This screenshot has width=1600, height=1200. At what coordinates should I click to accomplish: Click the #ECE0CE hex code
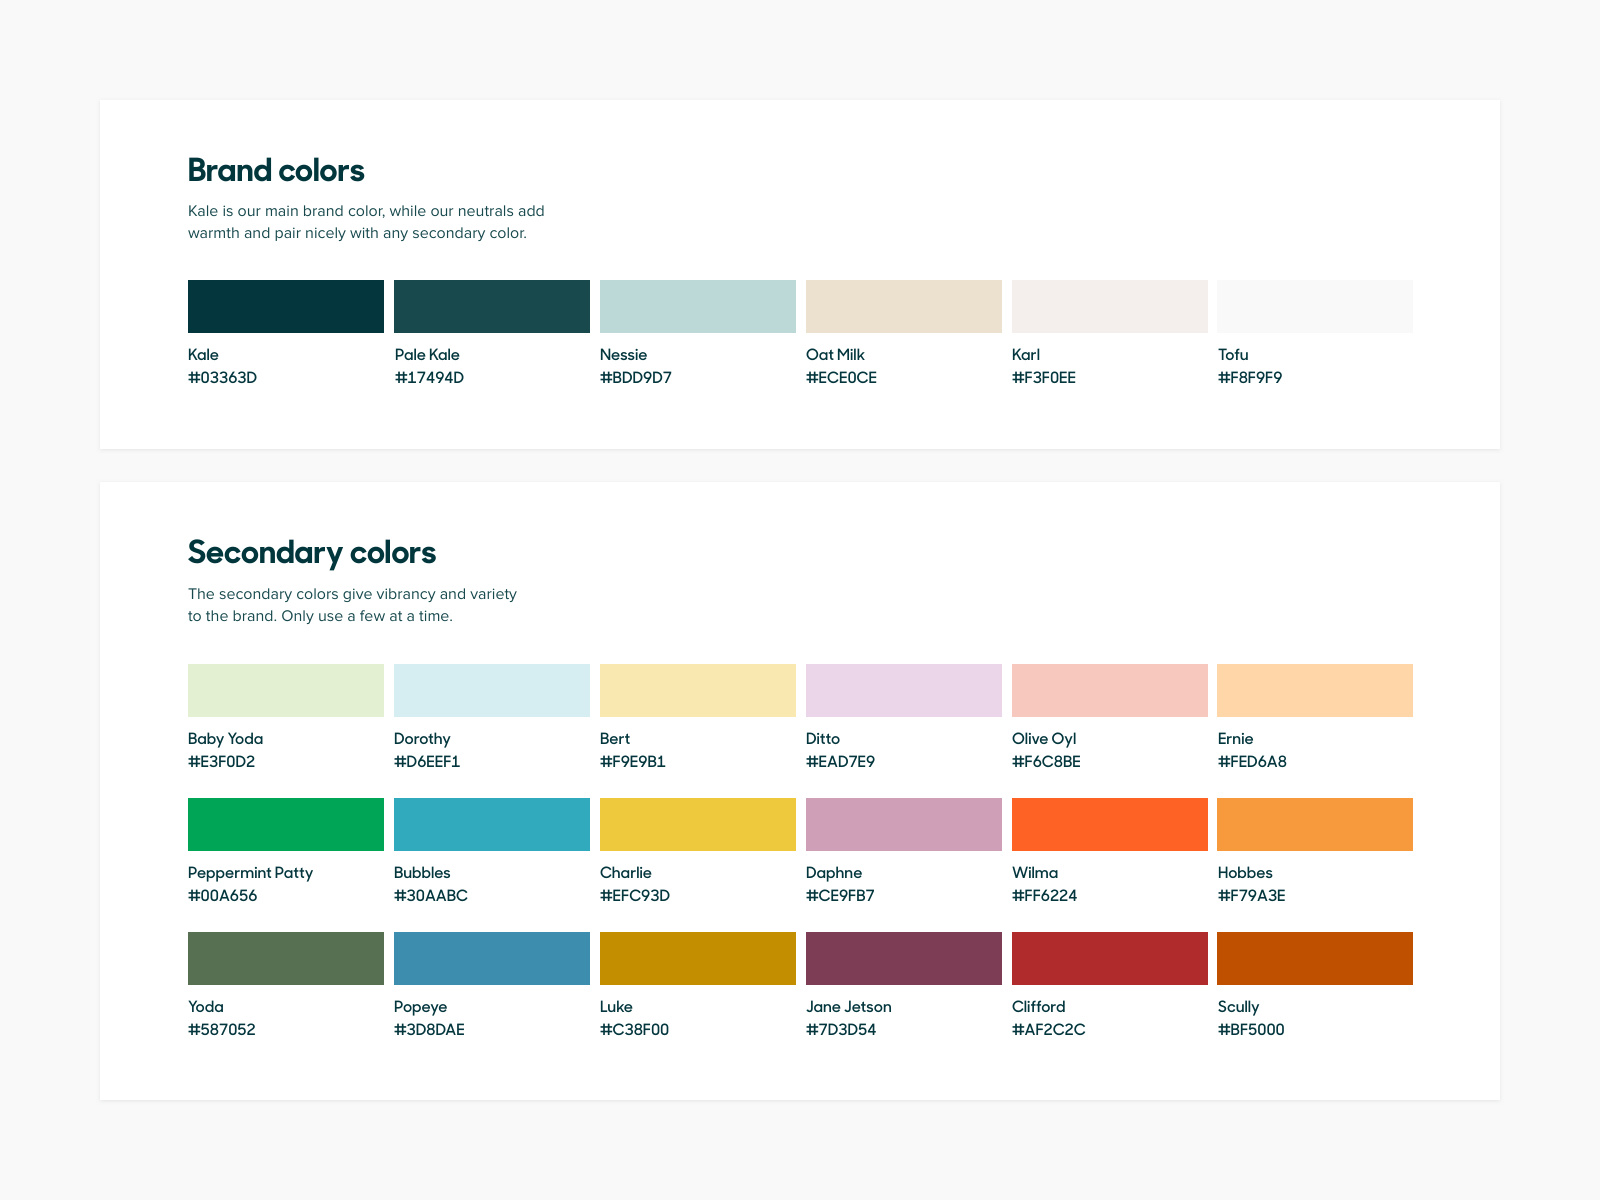pos(841,378)
